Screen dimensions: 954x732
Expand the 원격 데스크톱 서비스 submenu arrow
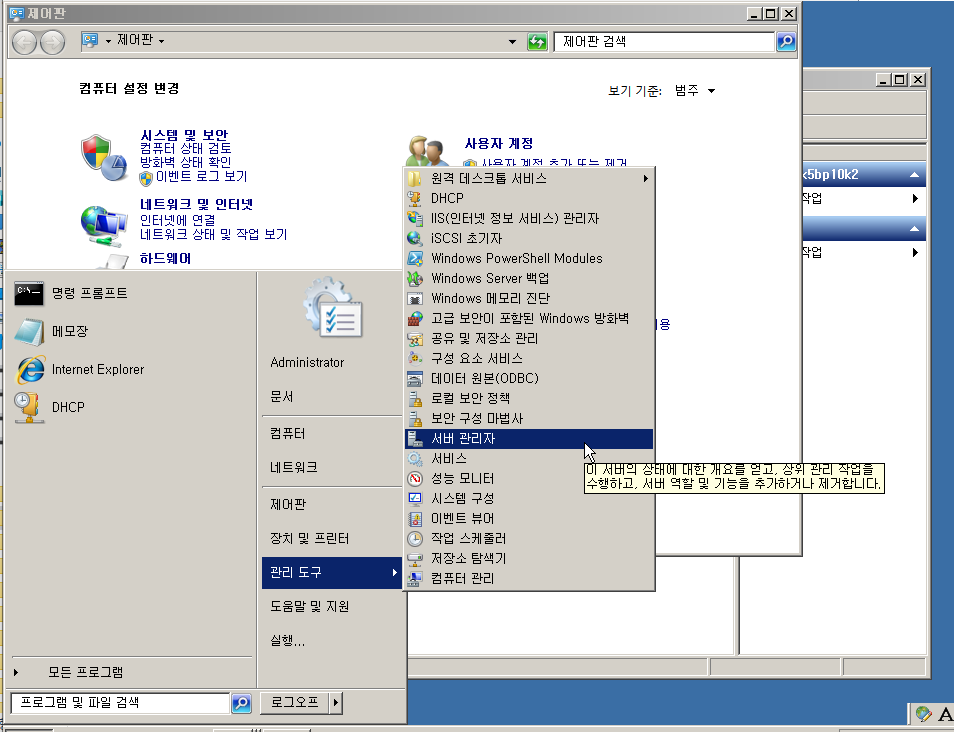tap(645, 178)
